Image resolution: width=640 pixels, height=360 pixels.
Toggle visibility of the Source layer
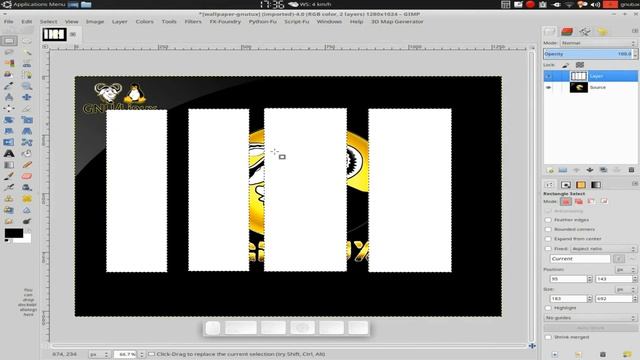tap(548, 87)
